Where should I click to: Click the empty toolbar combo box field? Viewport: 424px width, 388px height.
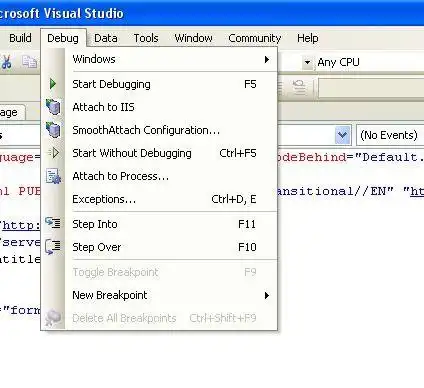click(x=371, y=88)
